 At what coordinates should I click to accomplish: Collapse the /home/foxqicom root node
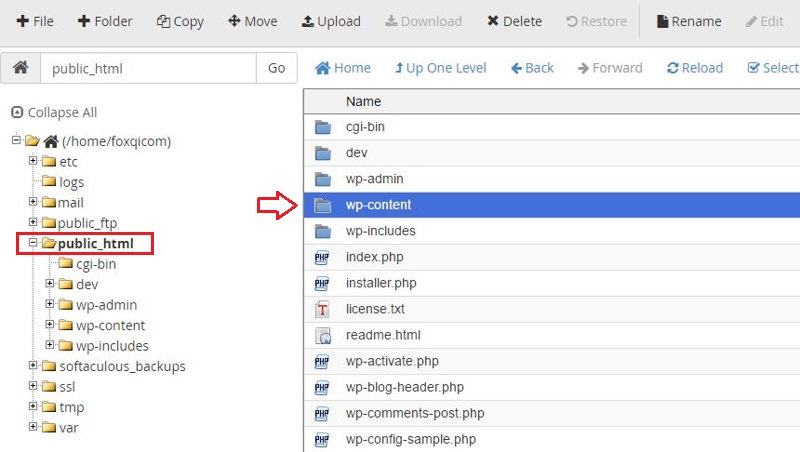[x=16, y=139]
